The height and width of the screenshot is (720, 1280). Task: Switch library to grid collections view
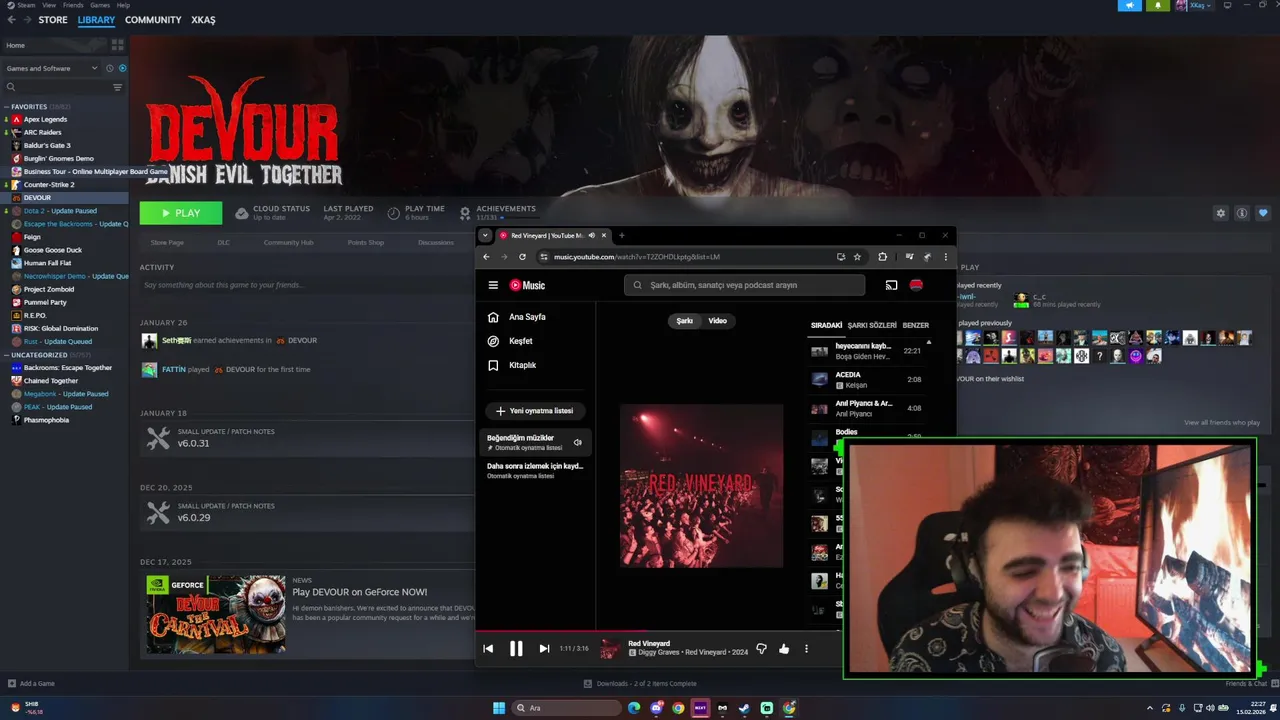tap(117, 45)
